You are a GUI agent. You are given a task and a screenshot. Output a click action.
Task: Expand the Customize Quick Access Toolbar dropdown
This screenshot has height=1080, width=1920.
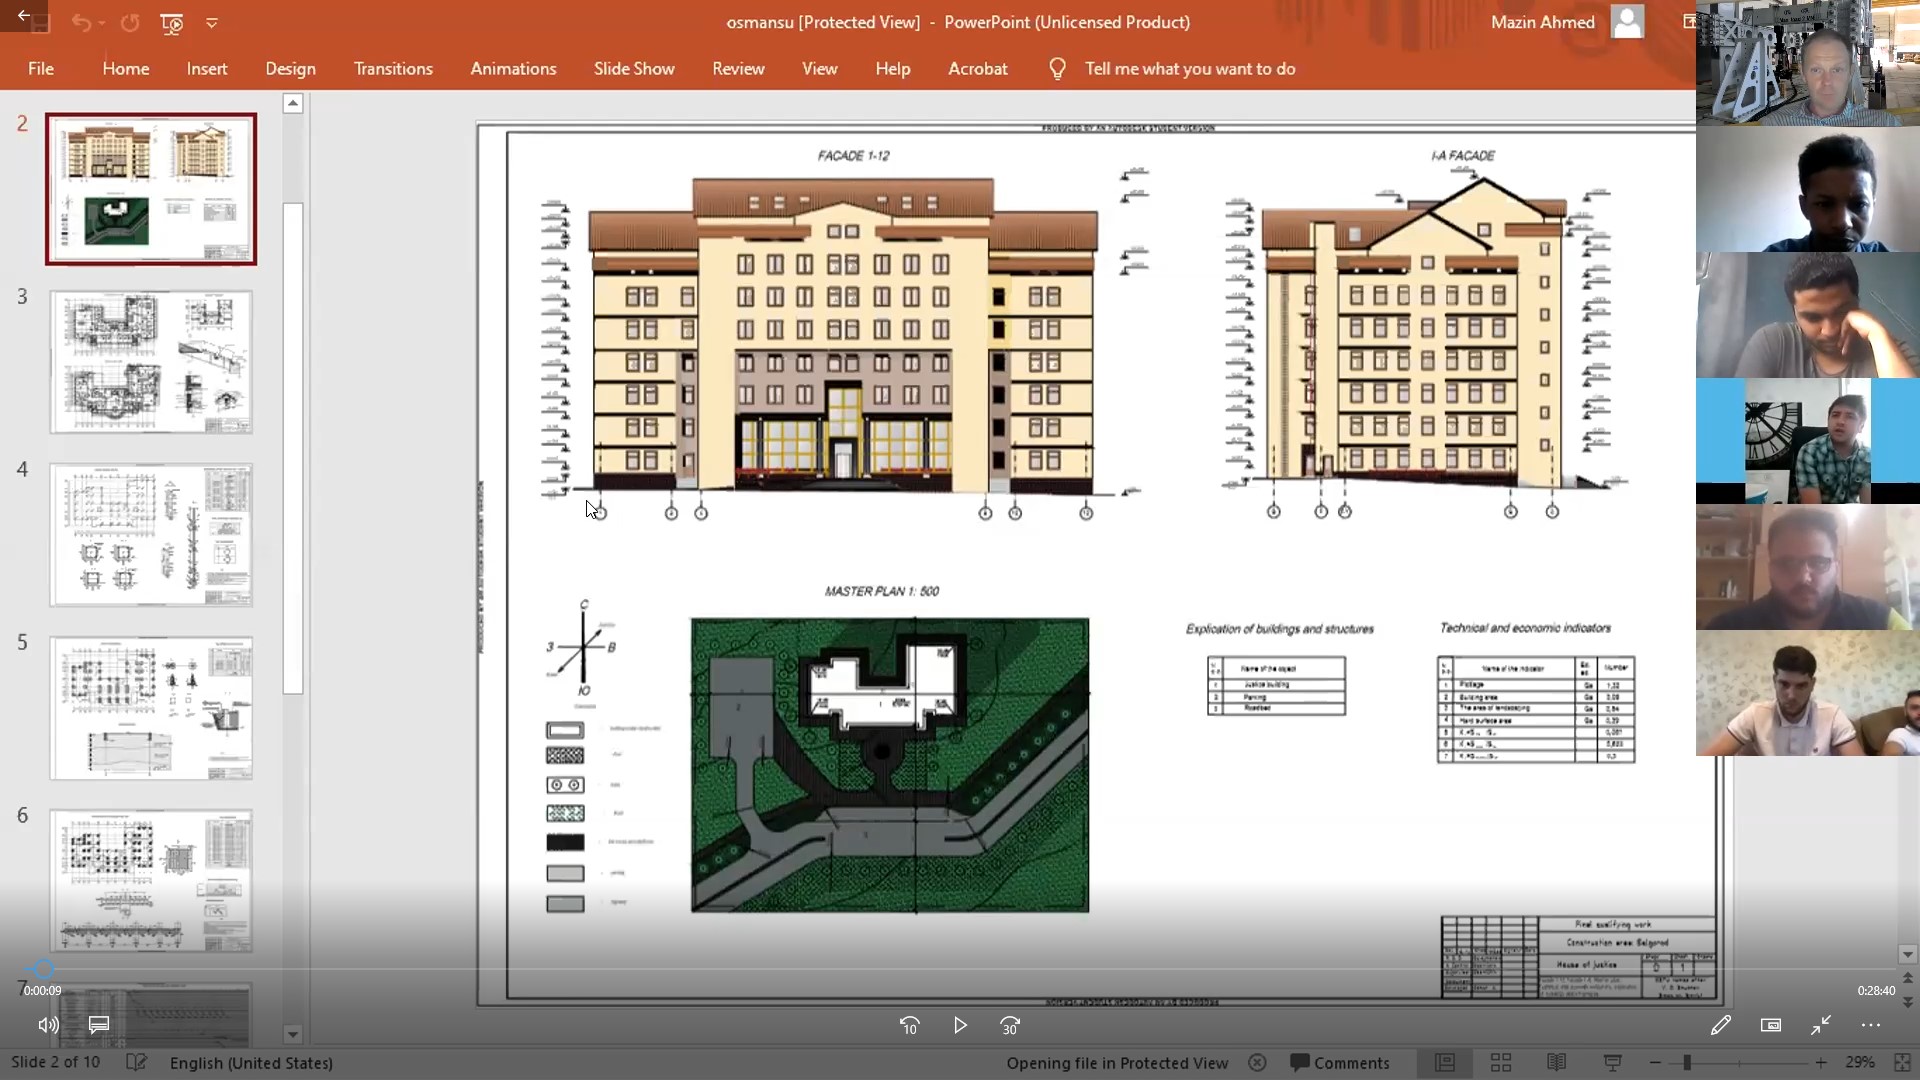click(212, 23)
